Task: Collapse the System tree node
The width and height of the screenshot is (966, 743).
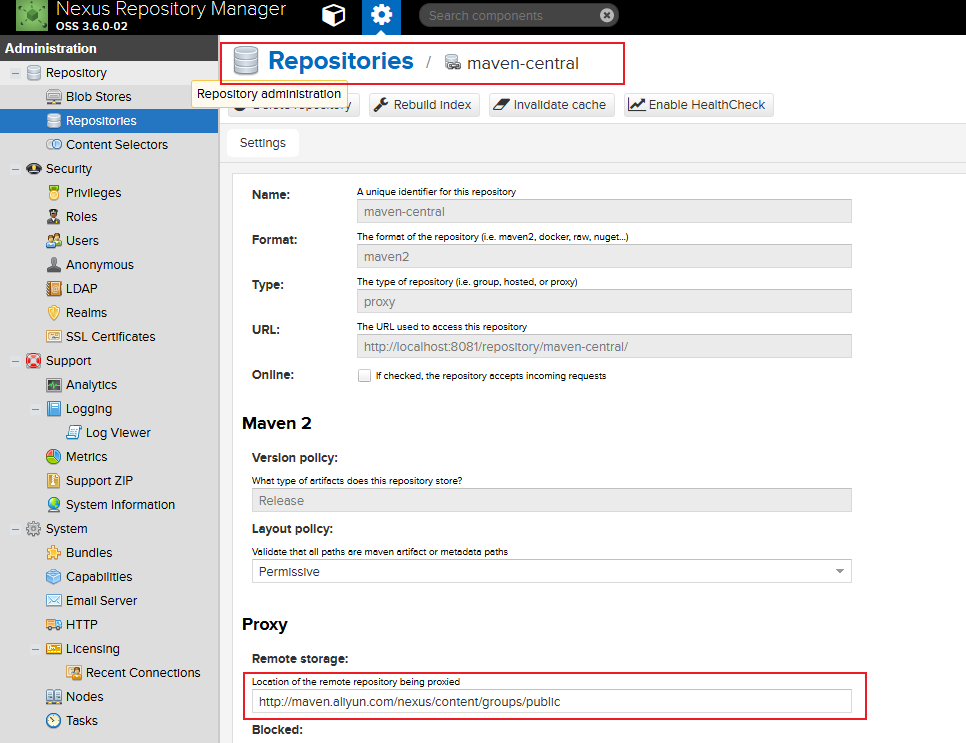Action: pos(15,529)
